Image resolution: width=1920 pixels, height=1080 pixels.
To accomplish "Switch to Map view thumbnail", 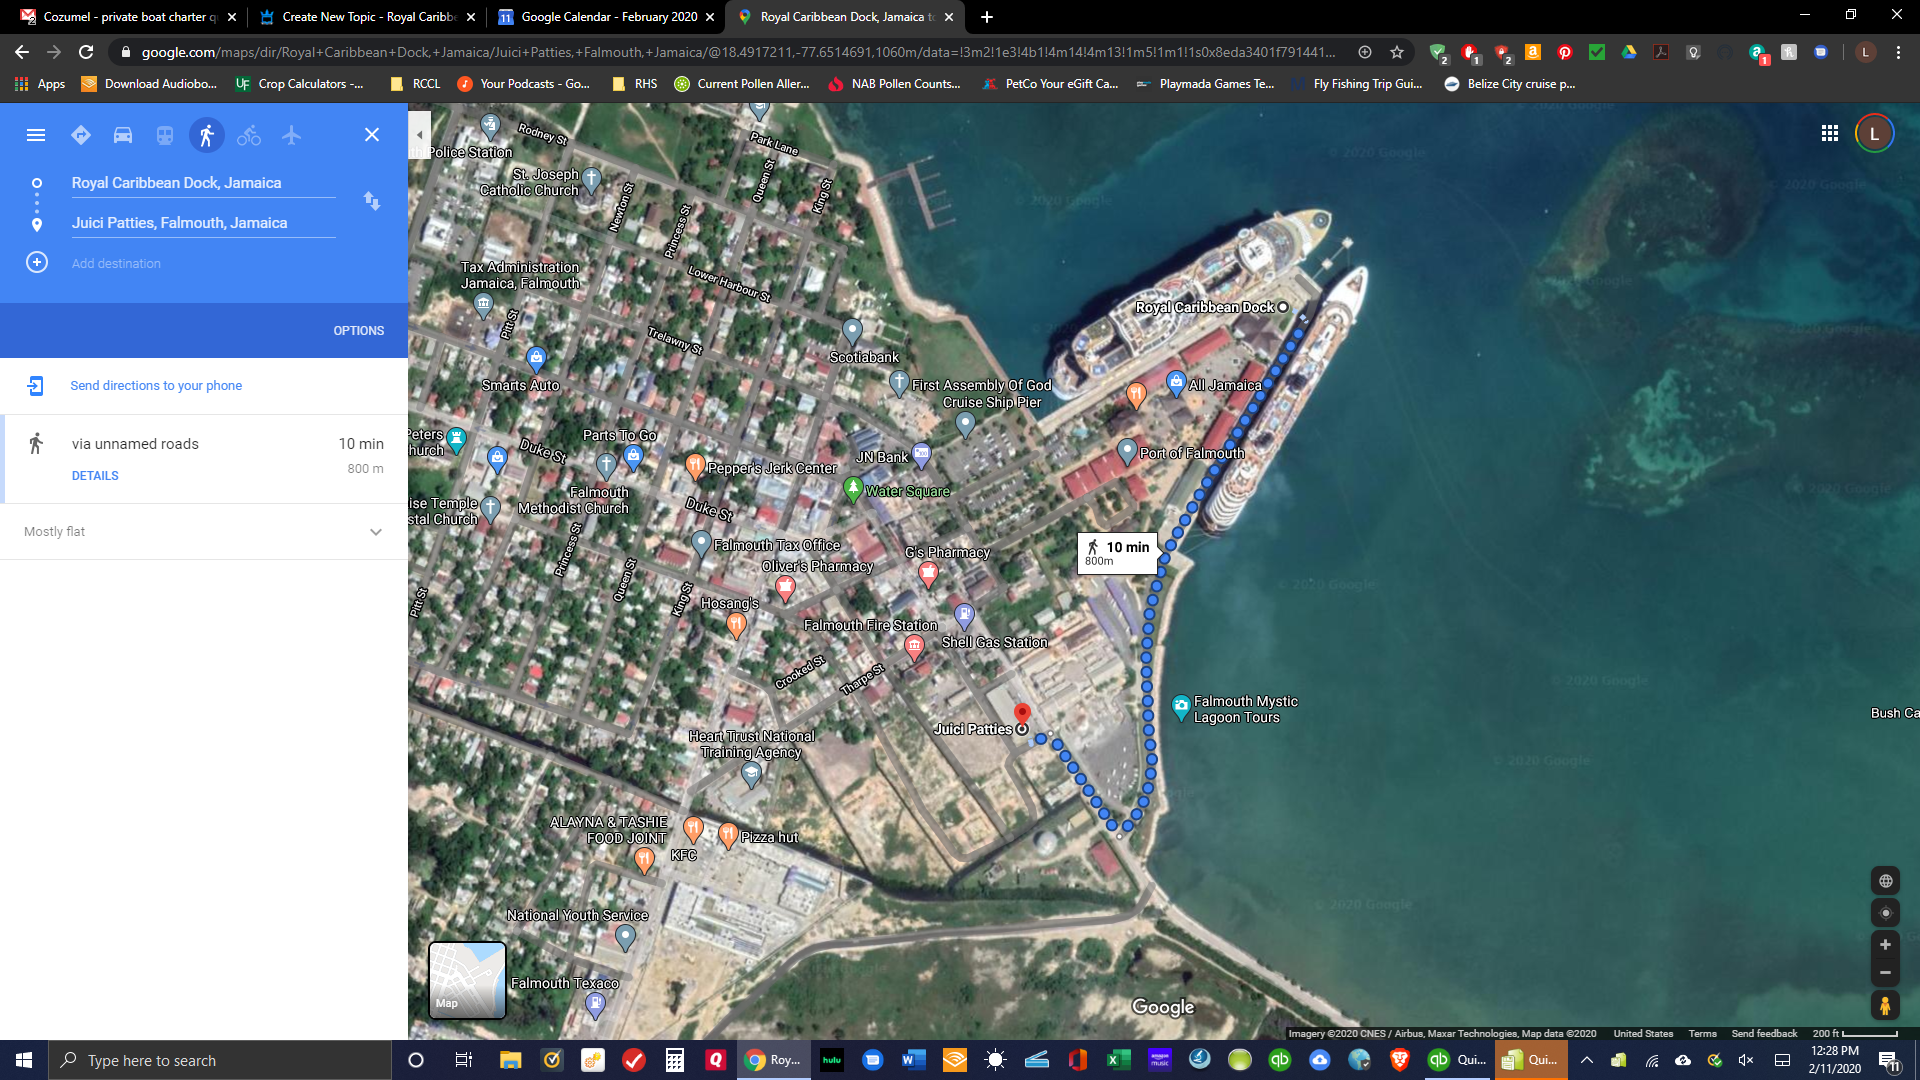I will [467, 980].
